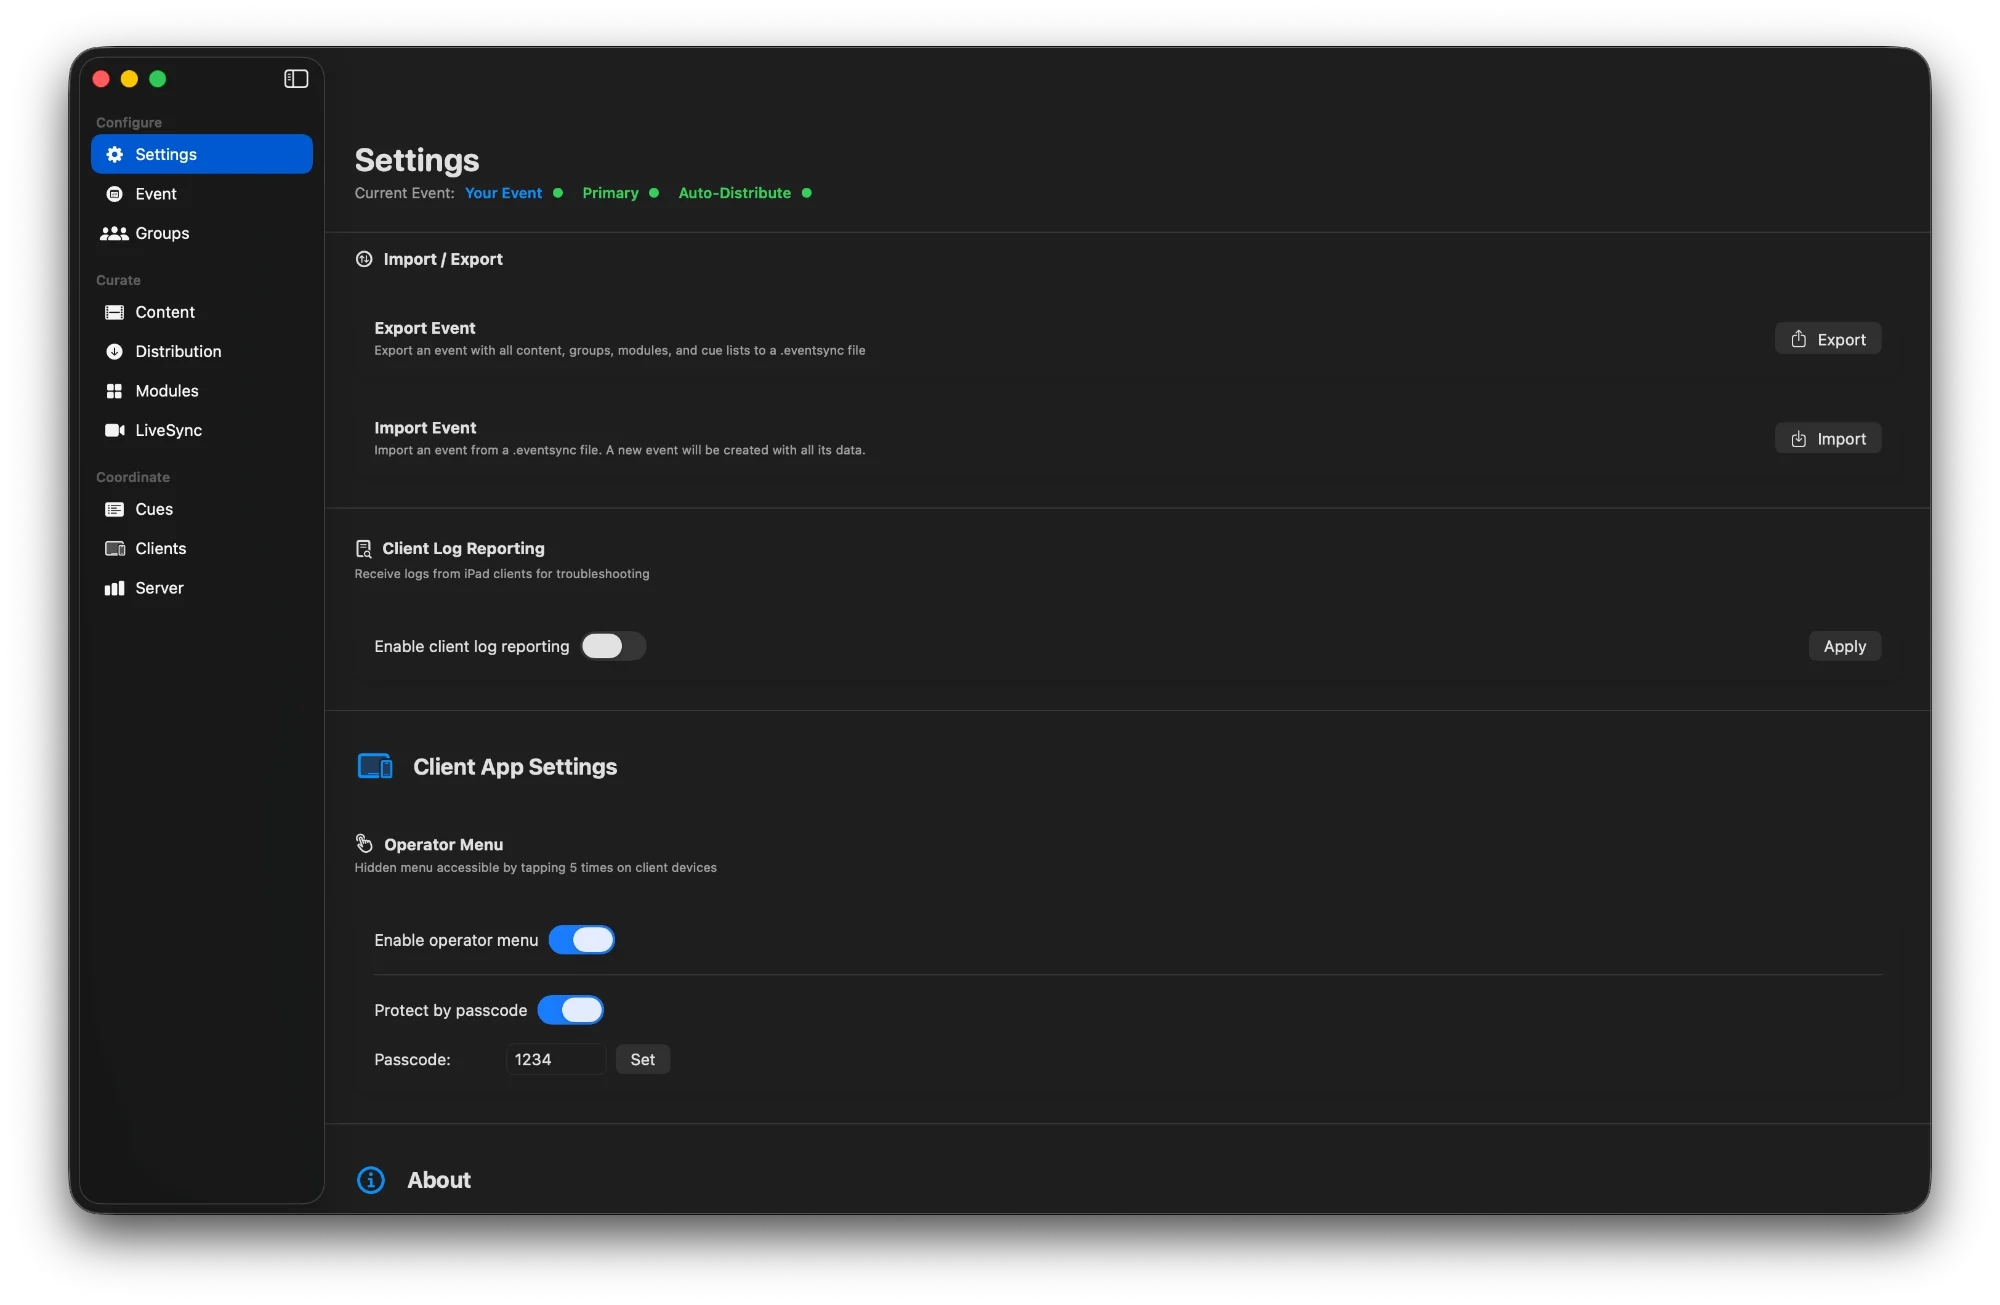Enable client log reporting
This screenshot has height=1305, width=2000.
(612, 646)
